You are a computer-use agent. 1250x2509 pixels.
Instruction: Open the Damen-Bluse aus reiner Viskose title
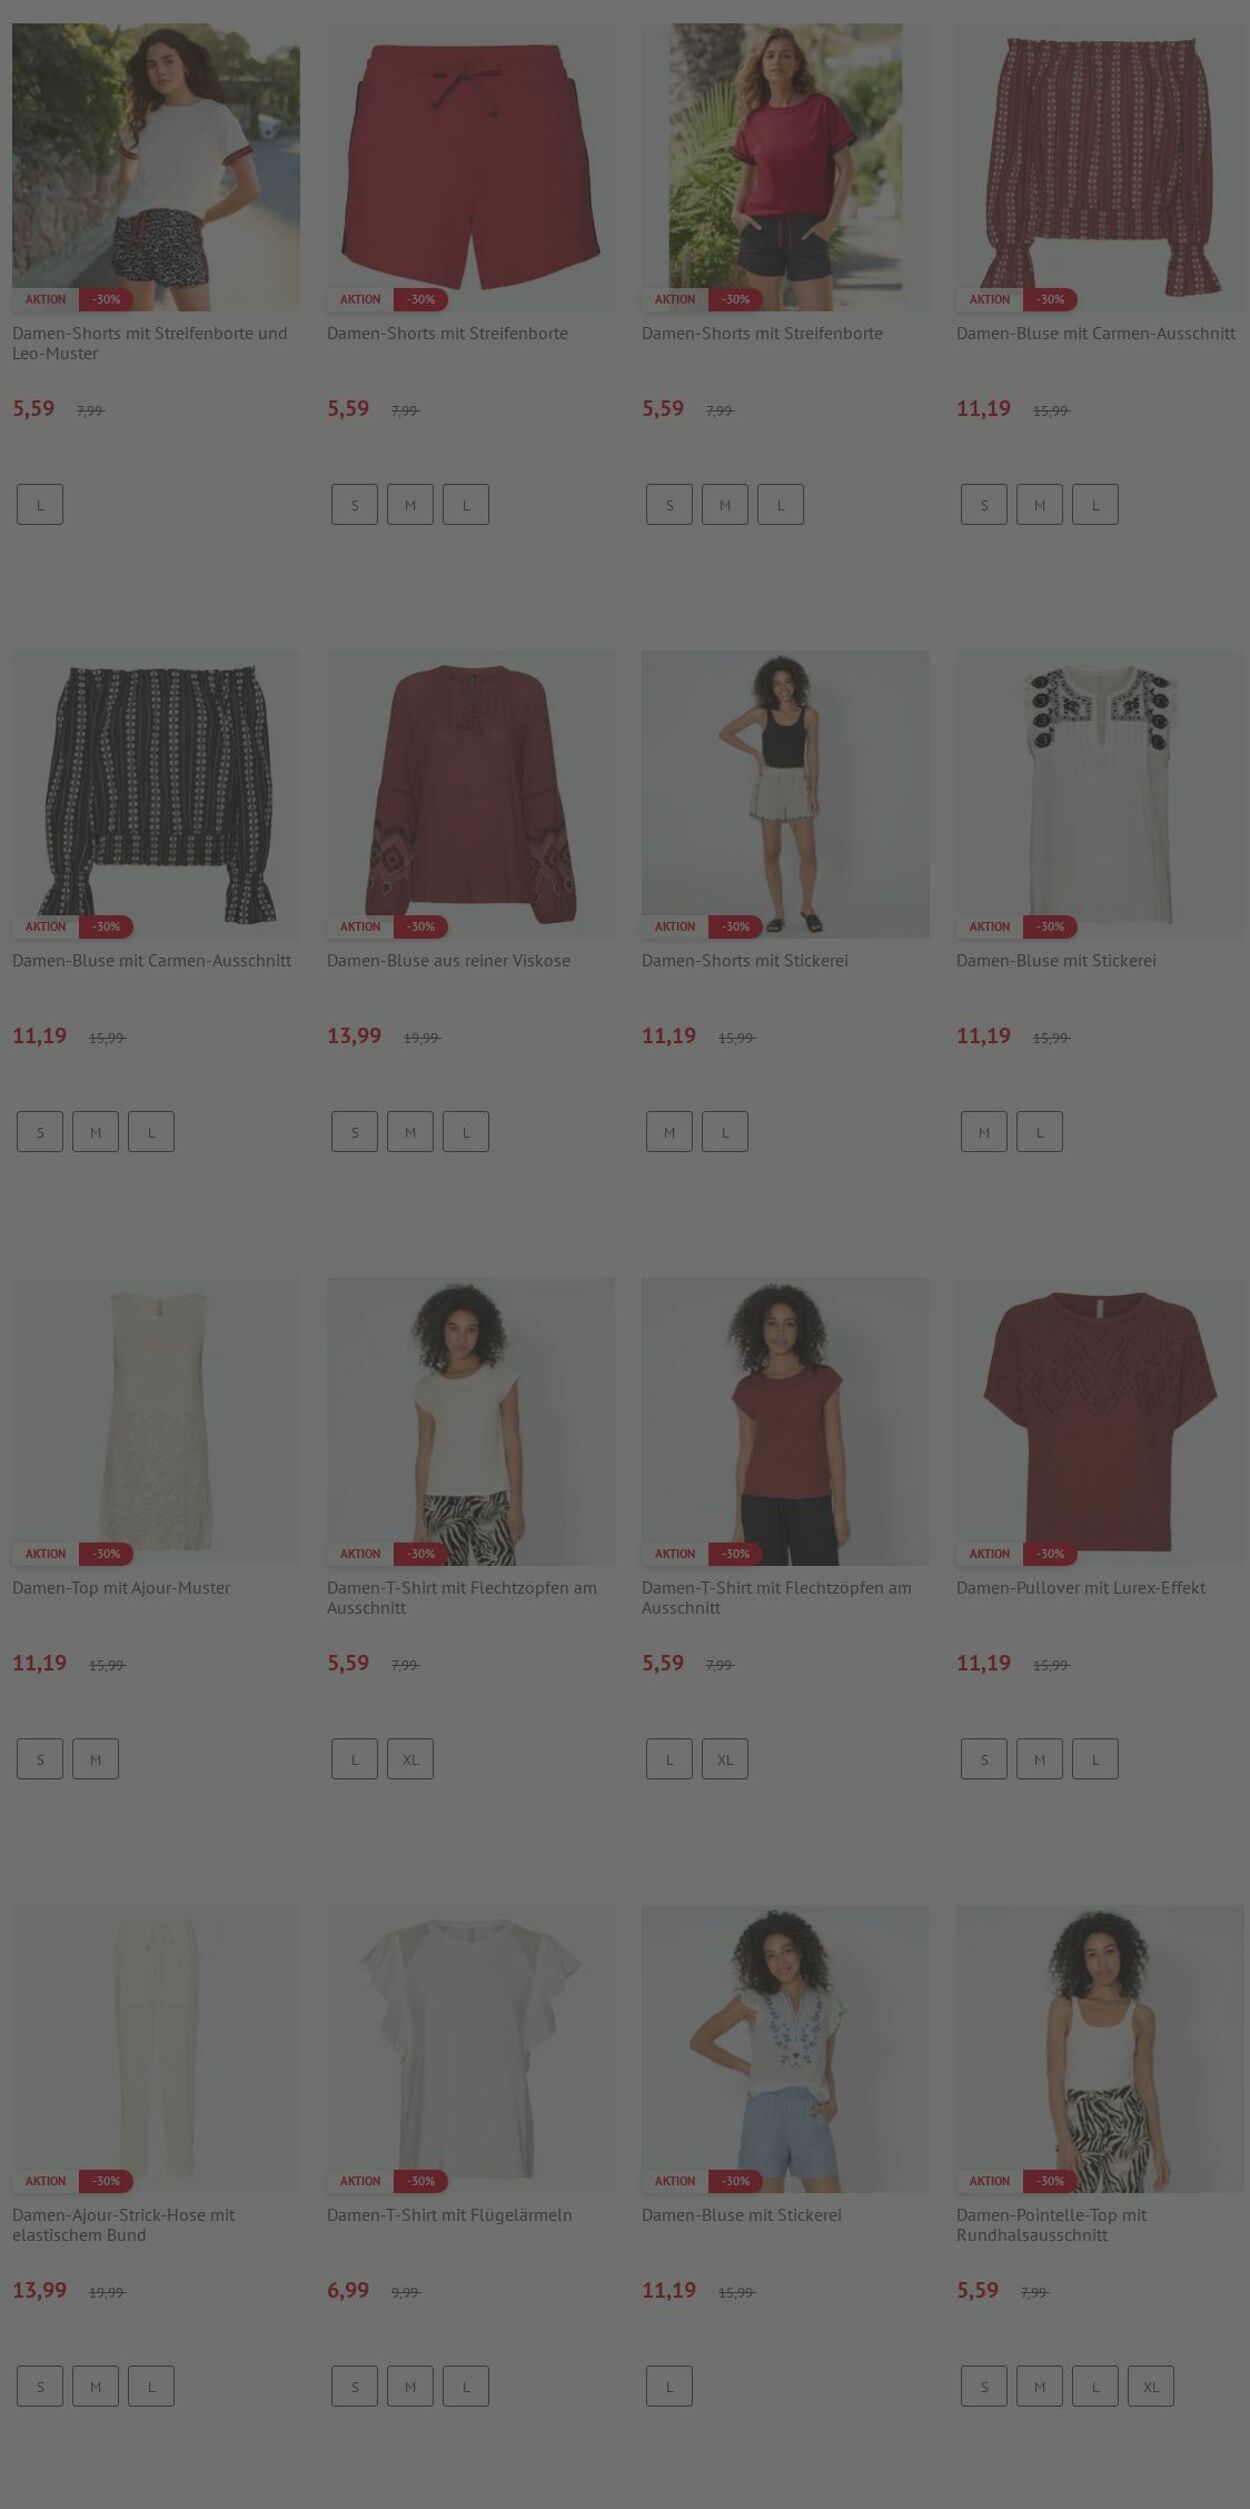[448, 961]
